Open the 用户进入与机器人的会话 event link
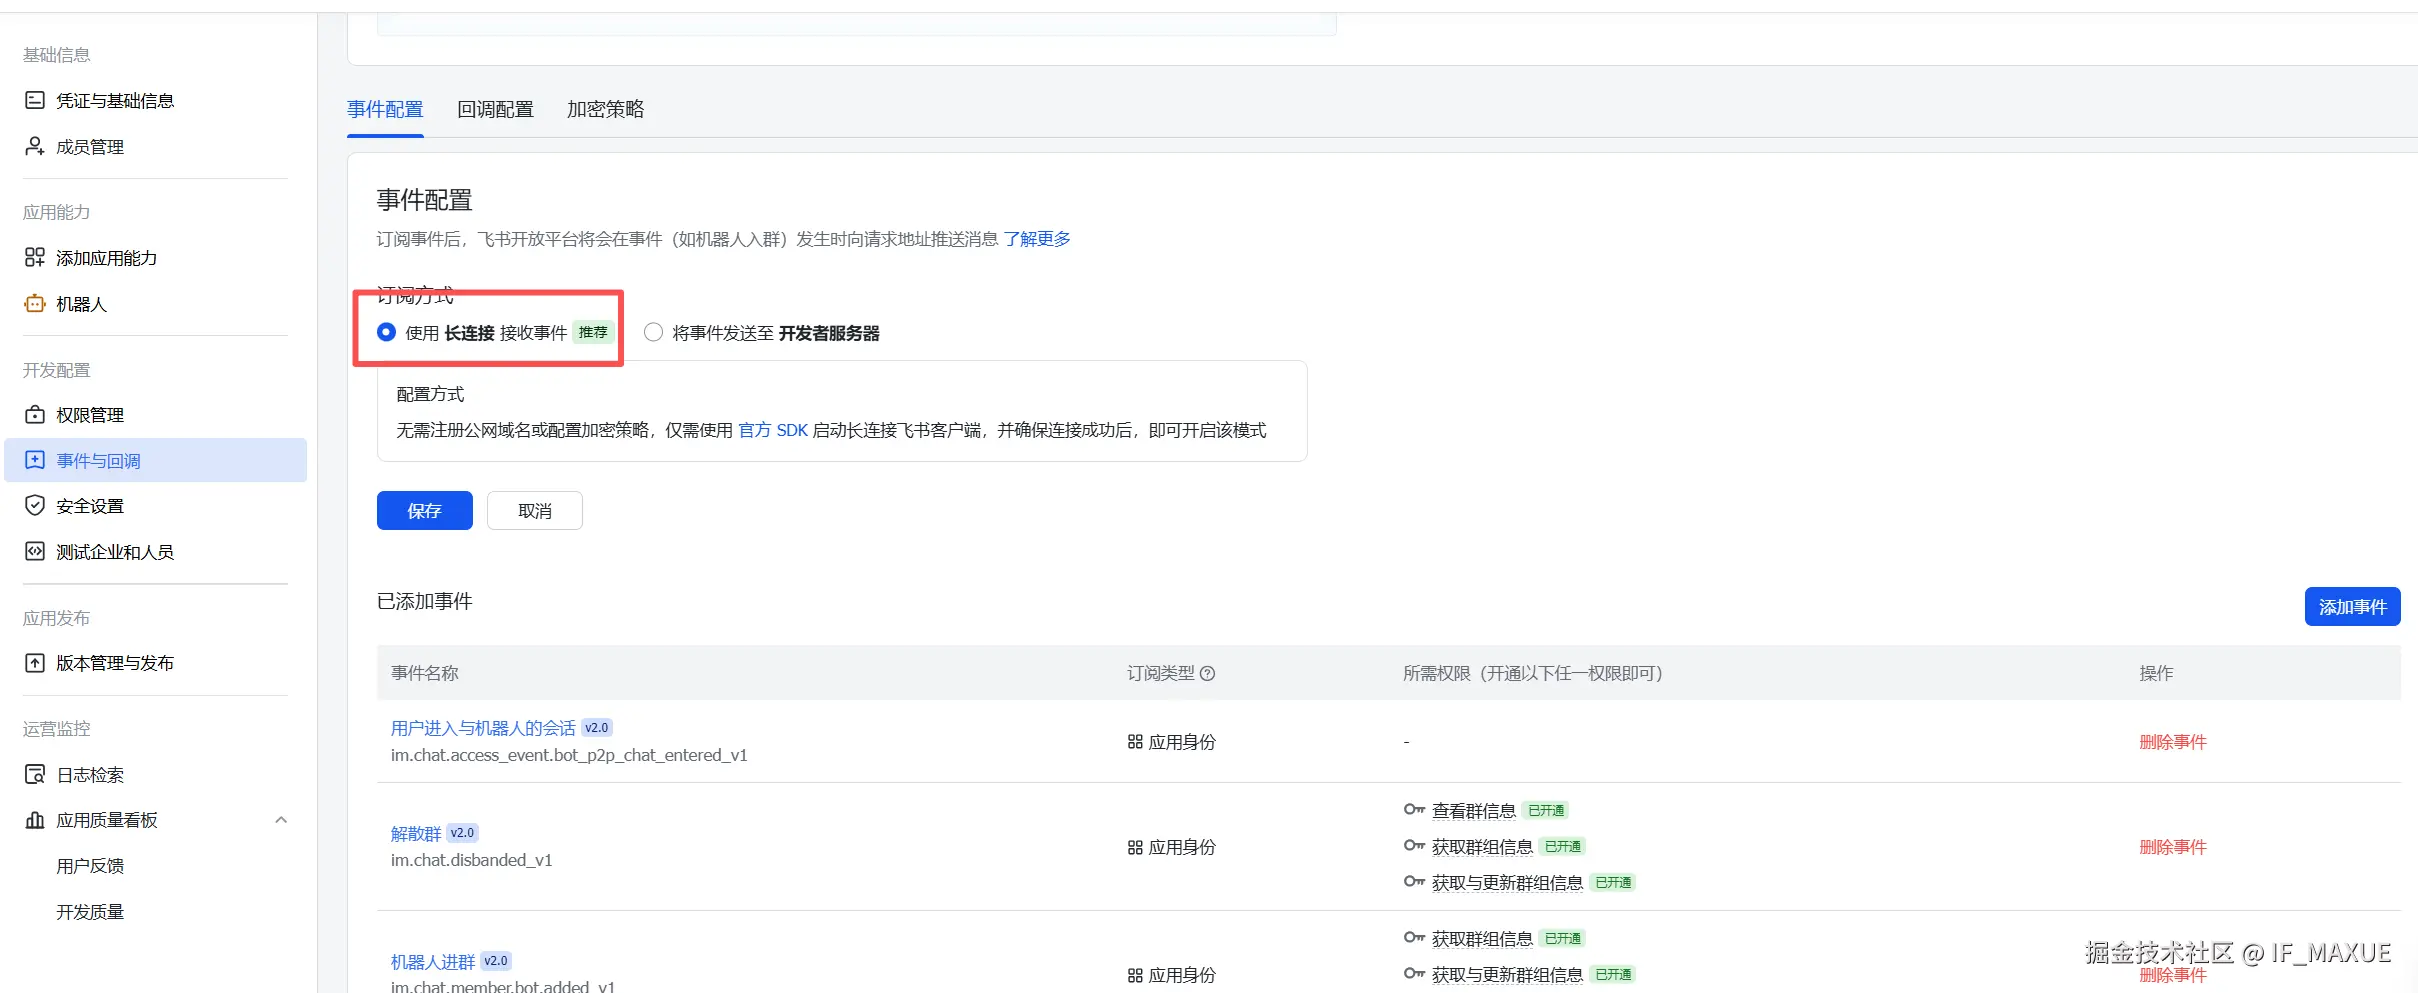2418x993 pixels. tap(483, 728)
